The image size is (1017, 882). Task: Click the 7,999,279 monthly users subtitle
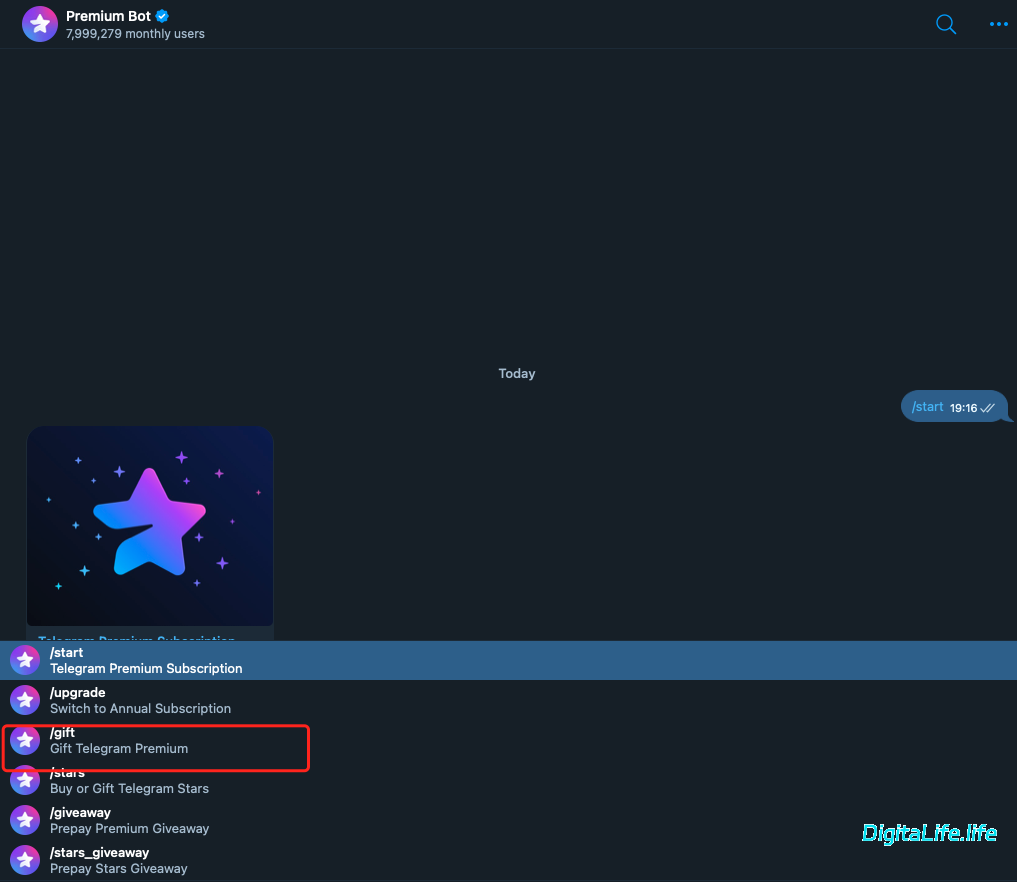(x=135, y=34)
